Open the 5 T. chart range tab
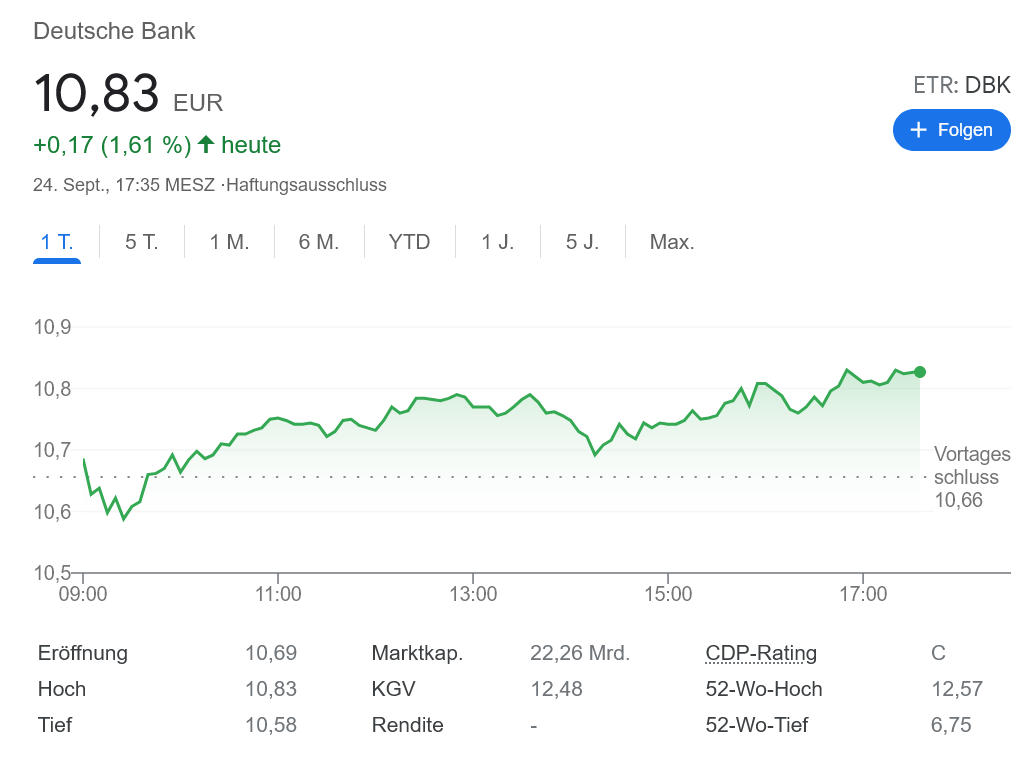 point(141,241)
